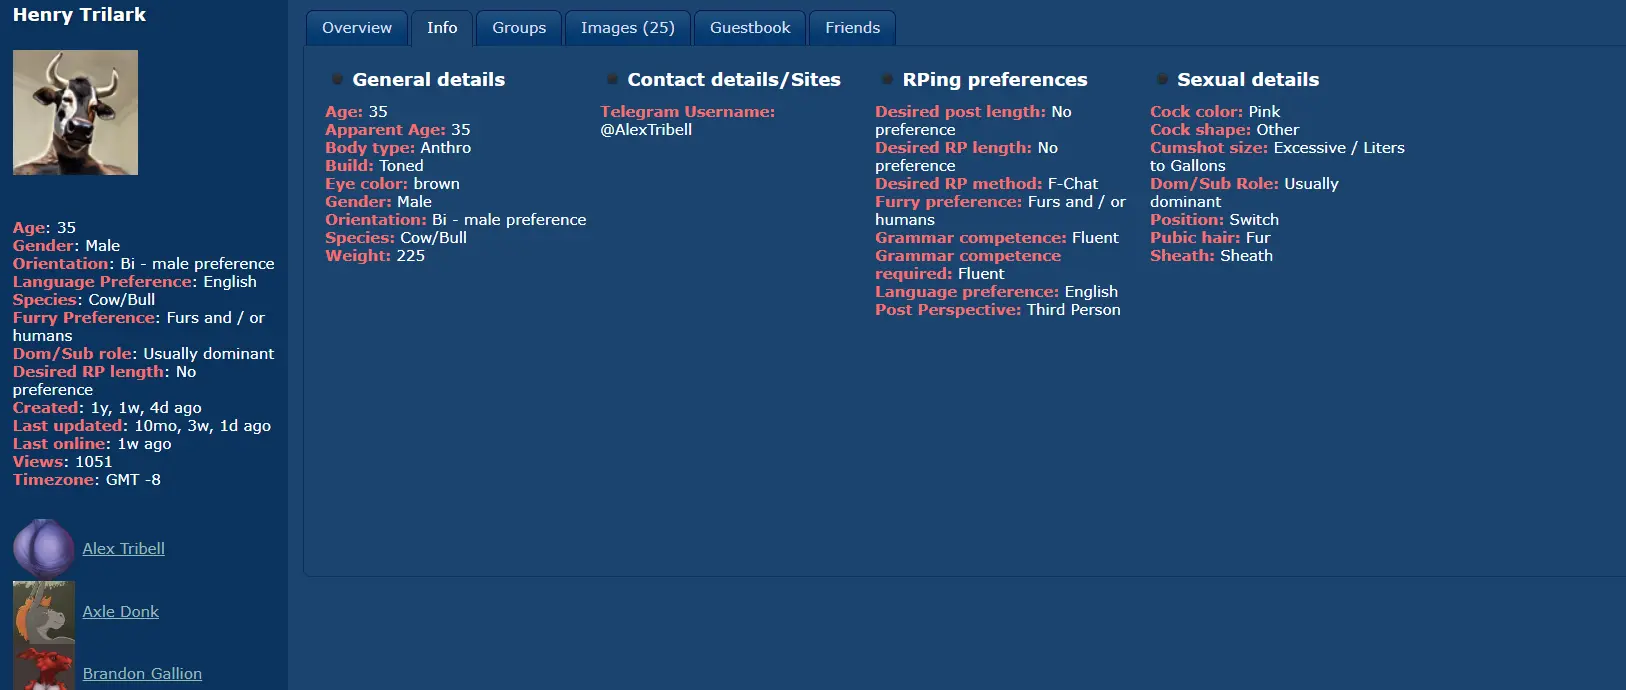
Task: Open the Axle Donk character link
Action: 121,611
